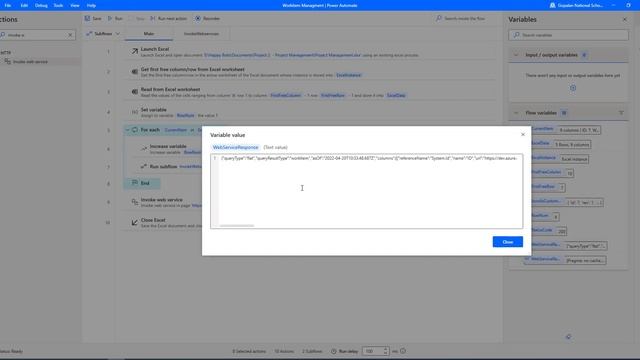Open the Edit menu

click(24, 6)
